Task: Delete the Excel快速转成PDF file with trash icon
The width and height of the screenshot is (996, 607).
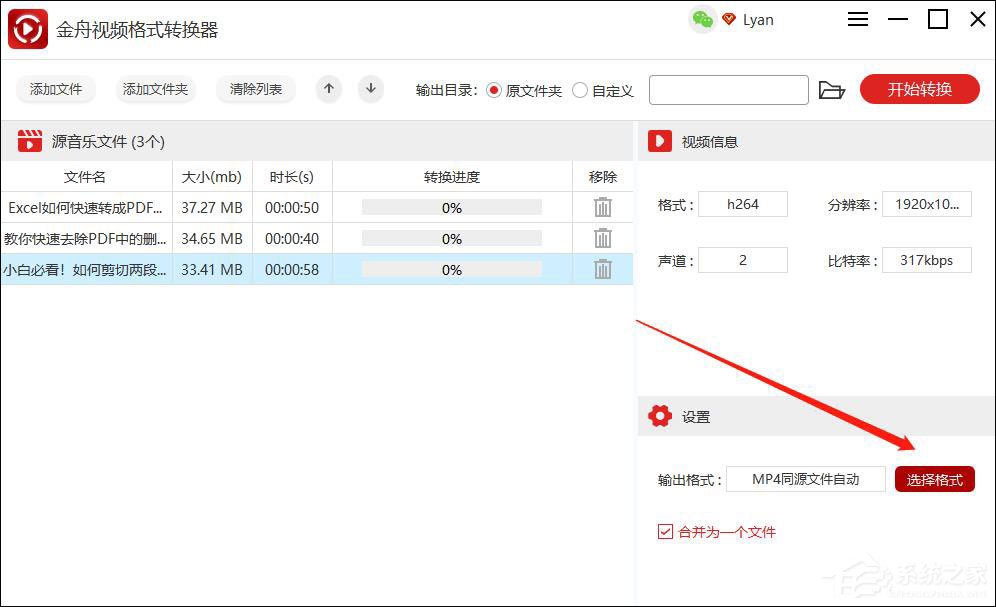Action: coord(602,207)
